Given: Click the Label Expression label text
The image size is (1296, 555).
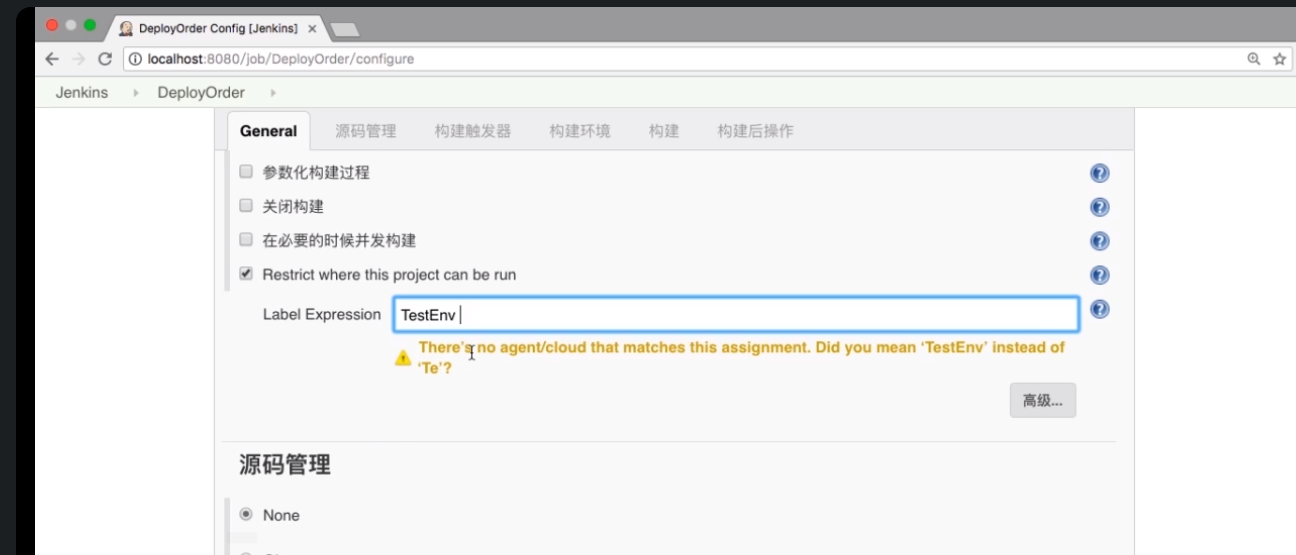Looking at the screenshot, I should coord(322,314).
